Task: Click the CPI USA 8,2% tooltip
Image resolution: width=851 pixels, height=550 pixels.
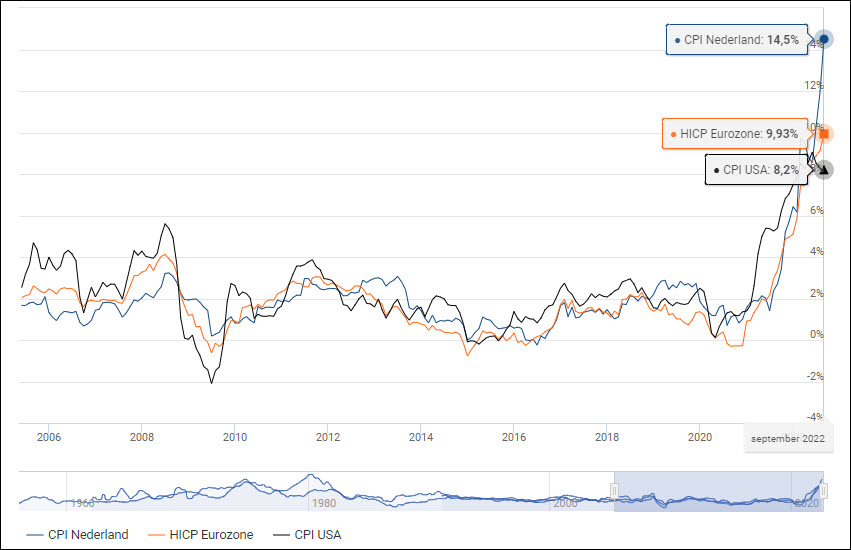Action: (x=756, y=170)
